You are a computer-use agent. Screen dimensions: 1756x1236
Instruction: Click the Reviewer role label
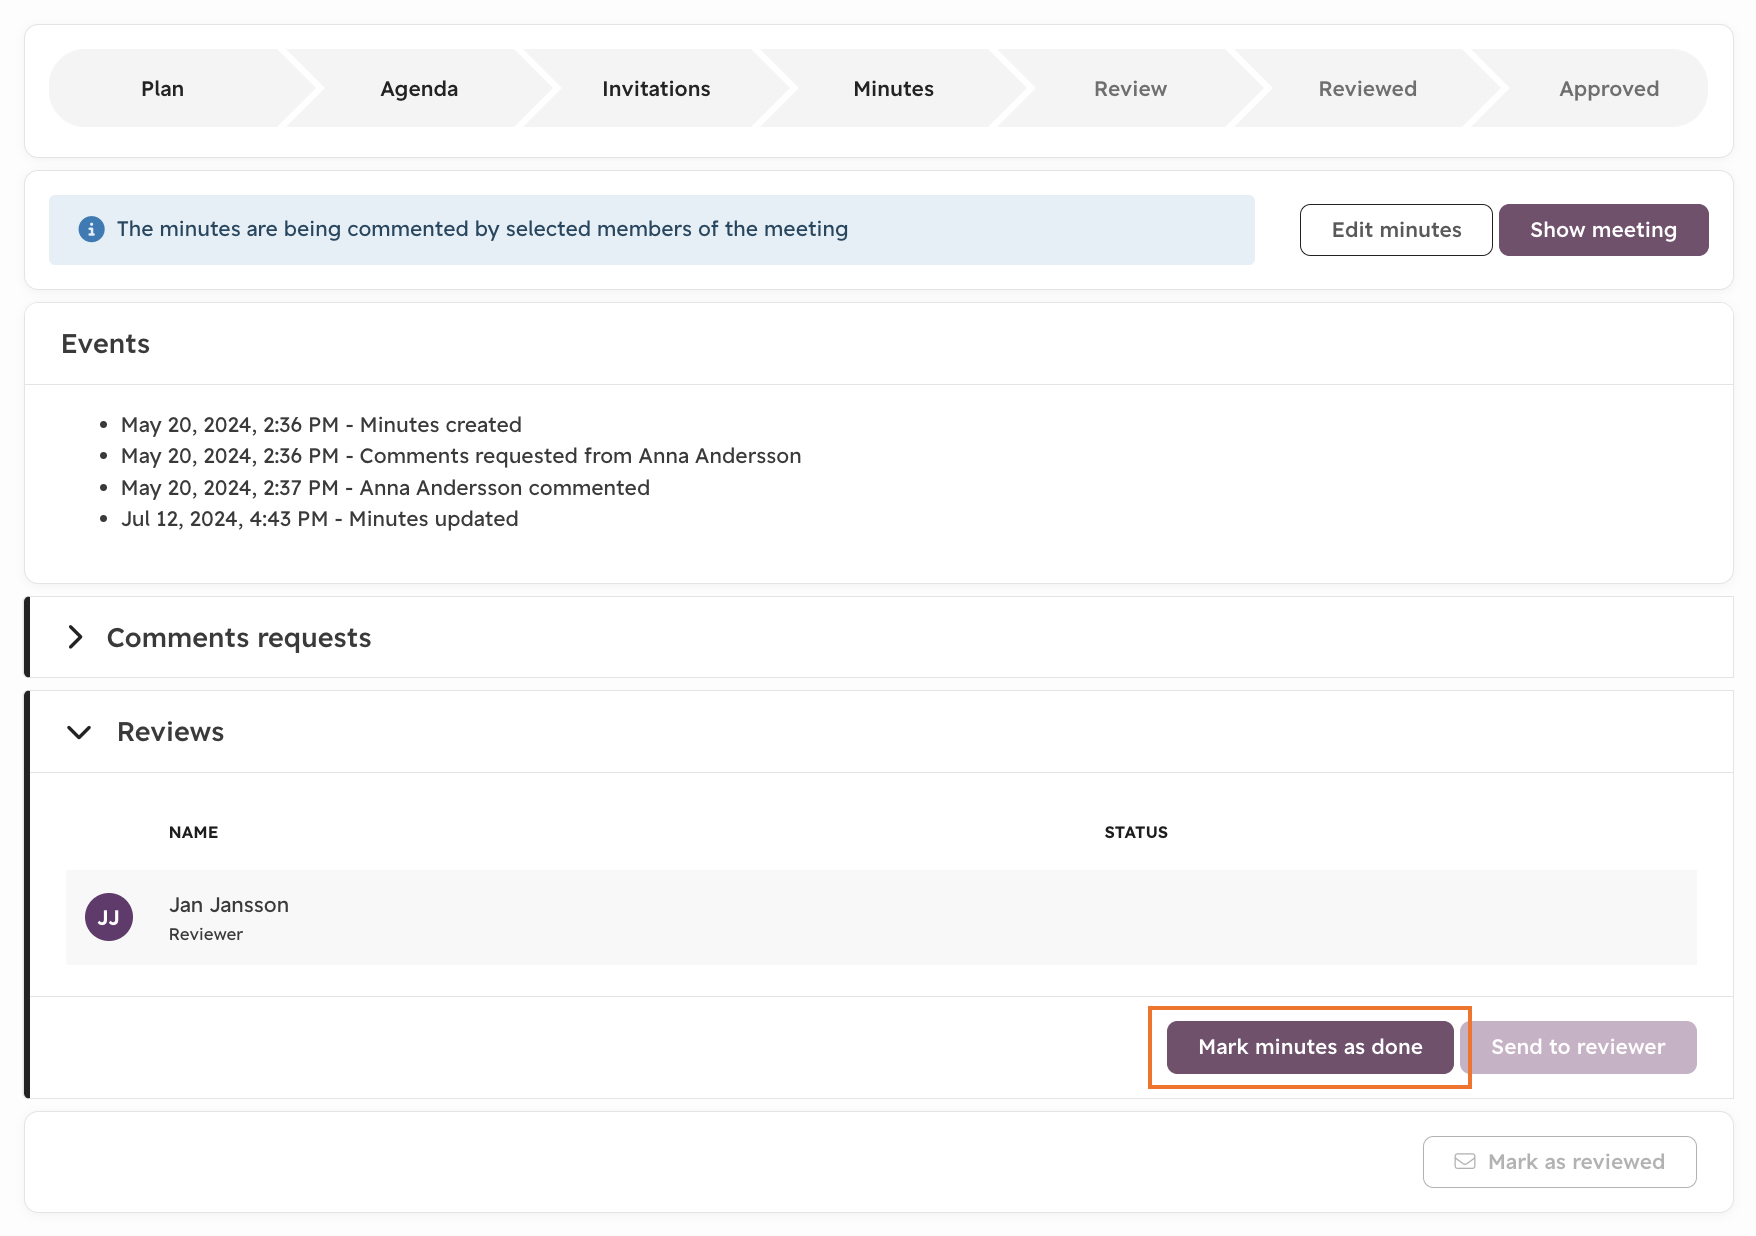click(x=206, y=934)
